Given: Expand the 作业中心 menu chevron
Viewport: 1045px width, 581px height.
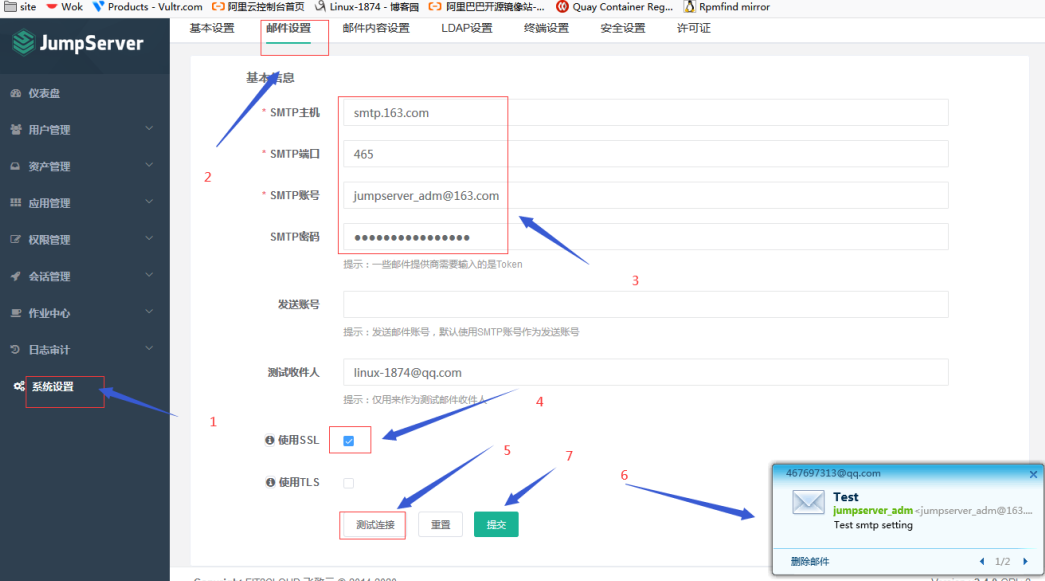Looking at the screenshot, I should (x=149, y=312).
